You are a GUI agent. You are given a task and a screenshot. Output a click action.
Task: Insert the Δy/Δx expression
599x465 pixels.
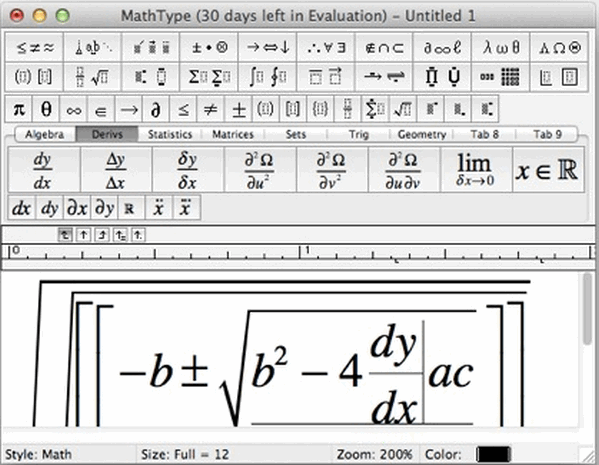(117, 170)
